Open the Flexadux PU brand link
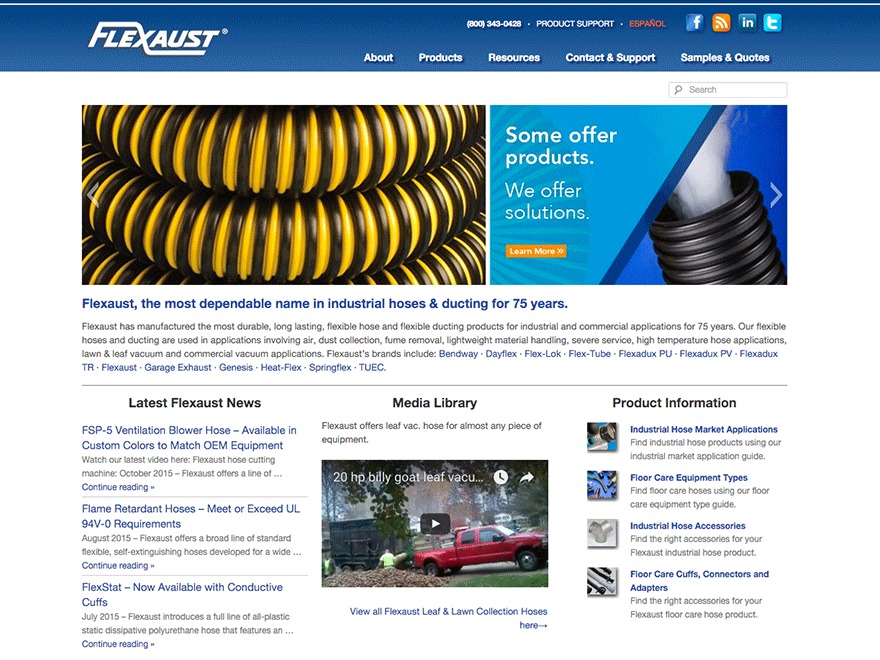Viewport: 880px width, 660px height. click(645, 354)
